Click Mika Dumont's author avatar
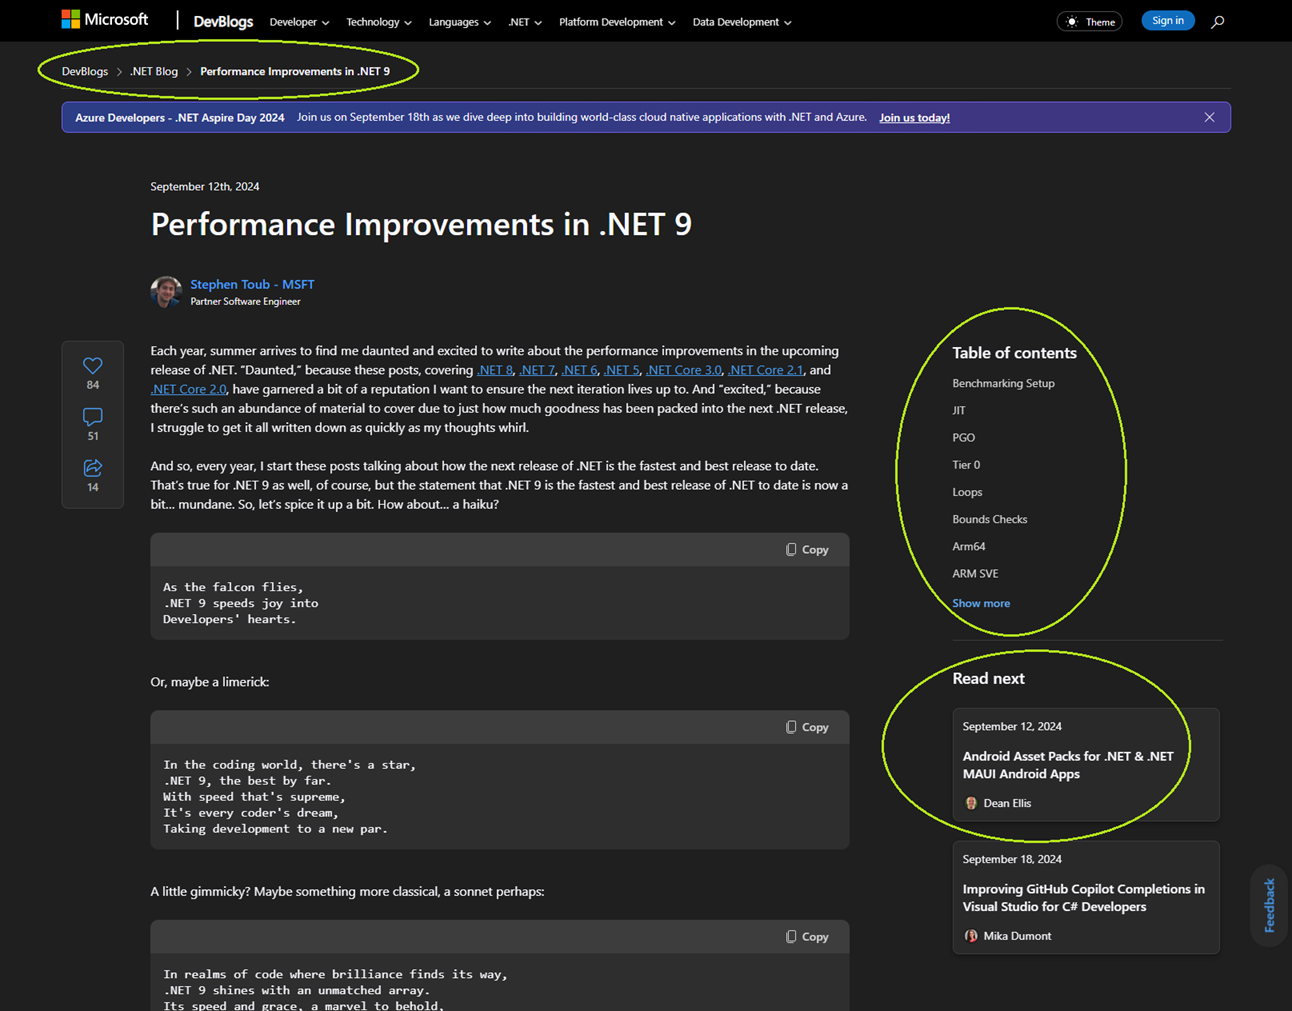The image size is (1292, 1011). pos(970,936)
